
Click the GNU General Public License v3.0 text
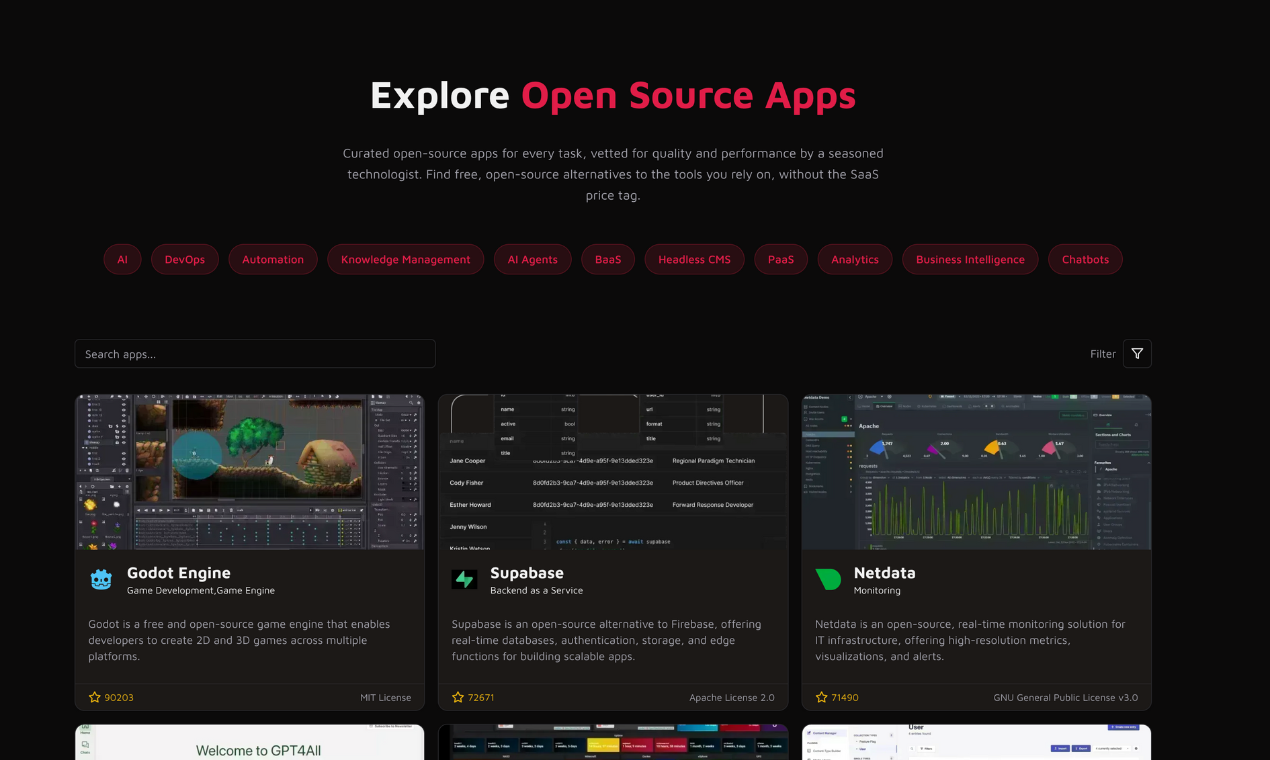click(1066, 698)
